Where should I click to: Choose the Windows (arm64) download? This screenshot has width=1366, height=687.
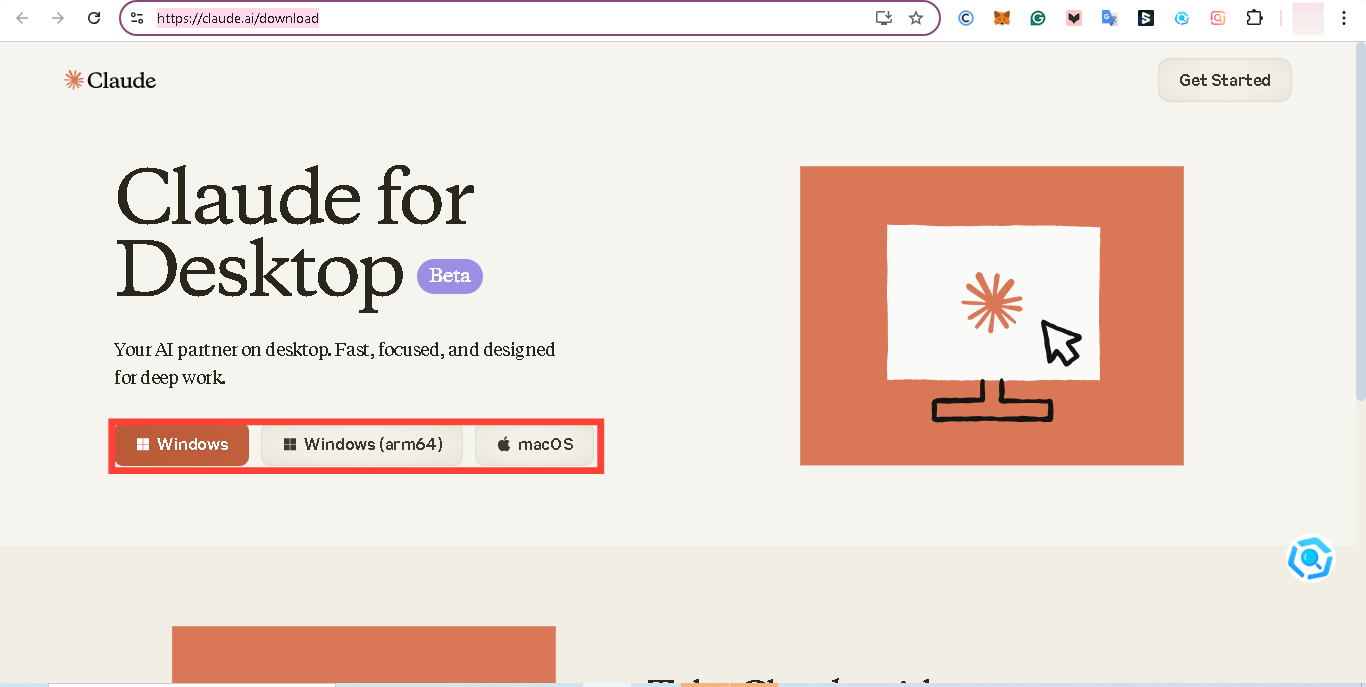pos(362,444)
